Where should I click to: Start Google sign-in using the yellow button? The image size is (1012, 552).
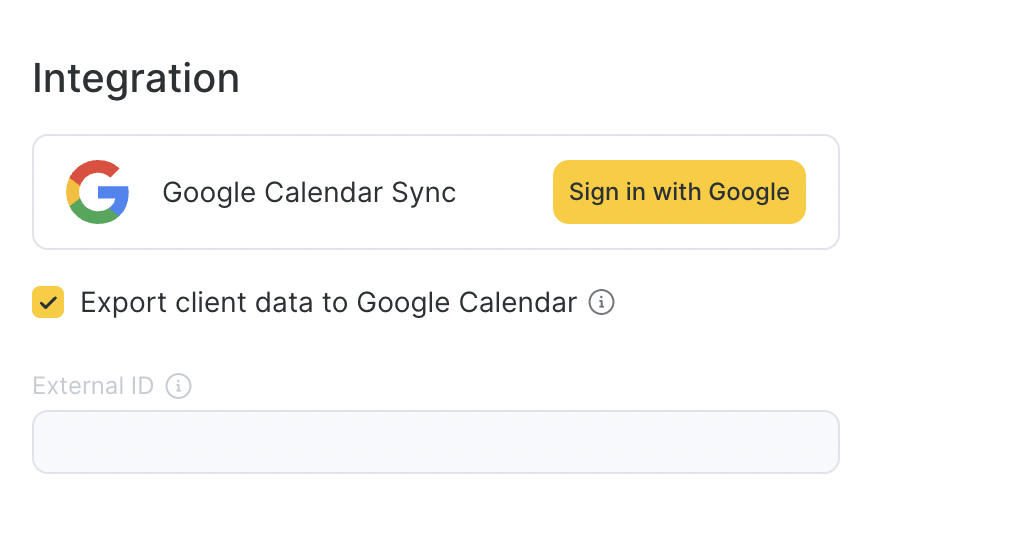click(679, 192)
